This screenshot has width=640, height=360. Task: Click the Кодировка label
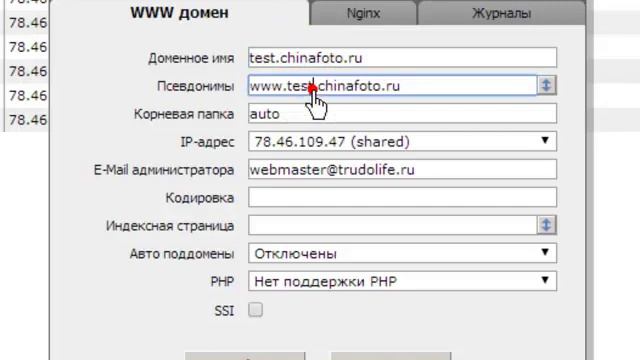[x=200, y=198]
